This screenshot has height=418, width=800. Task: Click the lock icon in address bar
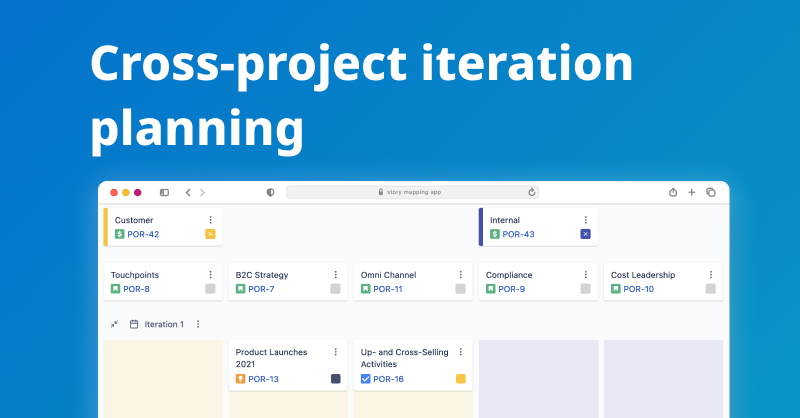(381, 192)
